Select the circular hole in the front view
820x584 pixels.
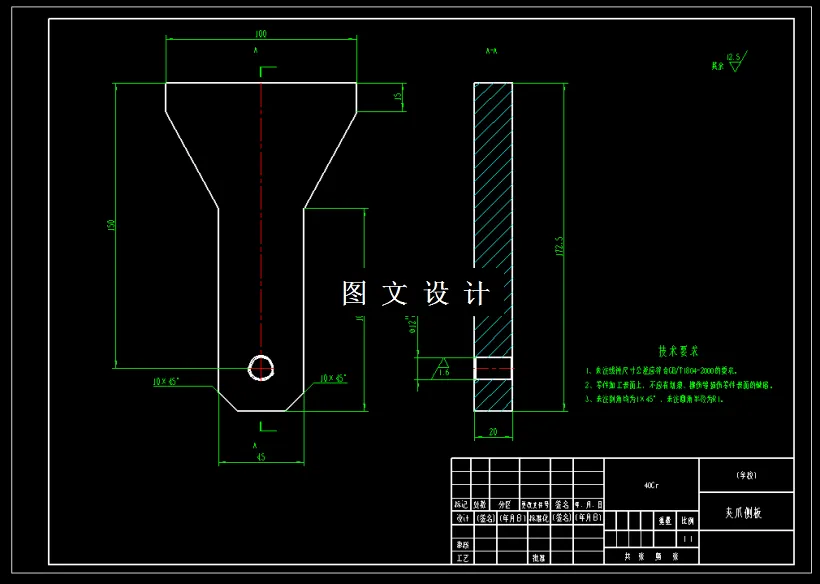coord(261,368)
